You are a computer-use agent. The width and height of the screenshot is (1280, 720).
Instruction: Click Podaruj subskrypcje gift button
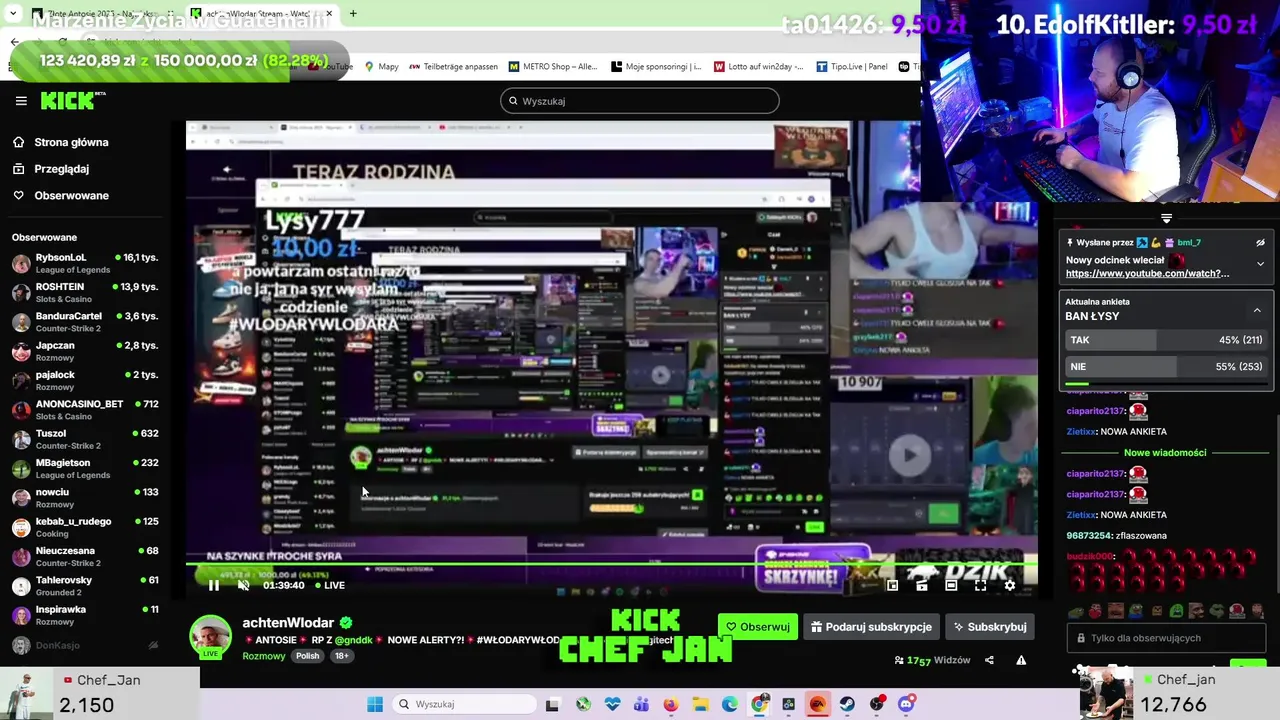click(871, 627)
